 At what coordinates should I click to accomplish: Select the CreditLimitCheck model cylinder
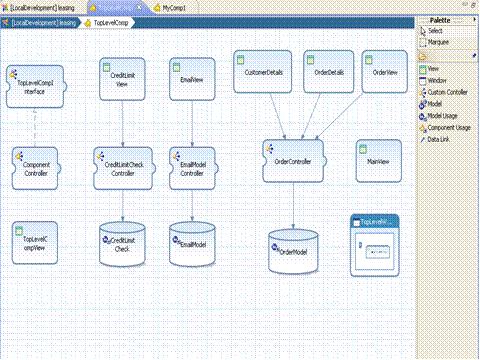tap(122, 244)
